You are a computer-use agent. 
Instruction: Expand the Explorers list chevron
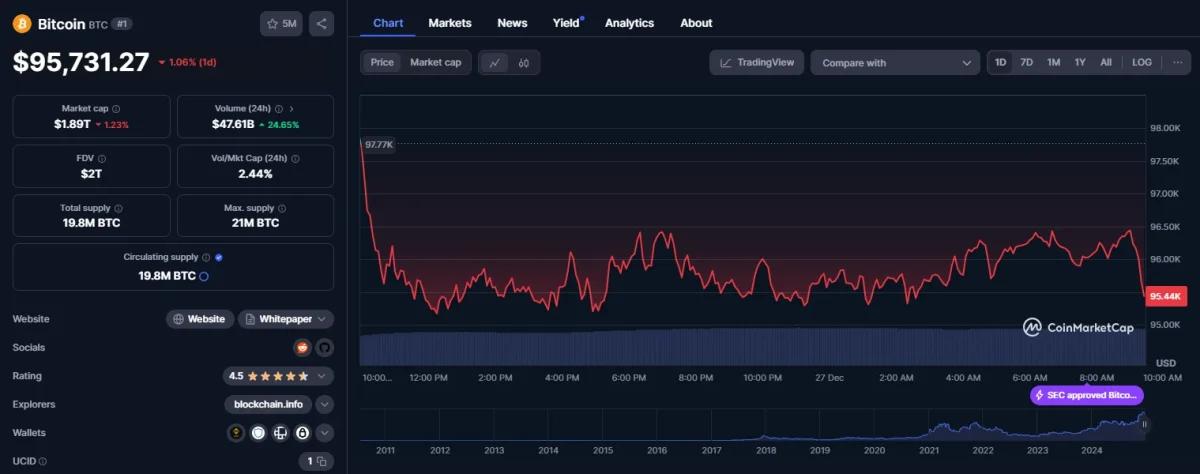(x=325, y=404)
